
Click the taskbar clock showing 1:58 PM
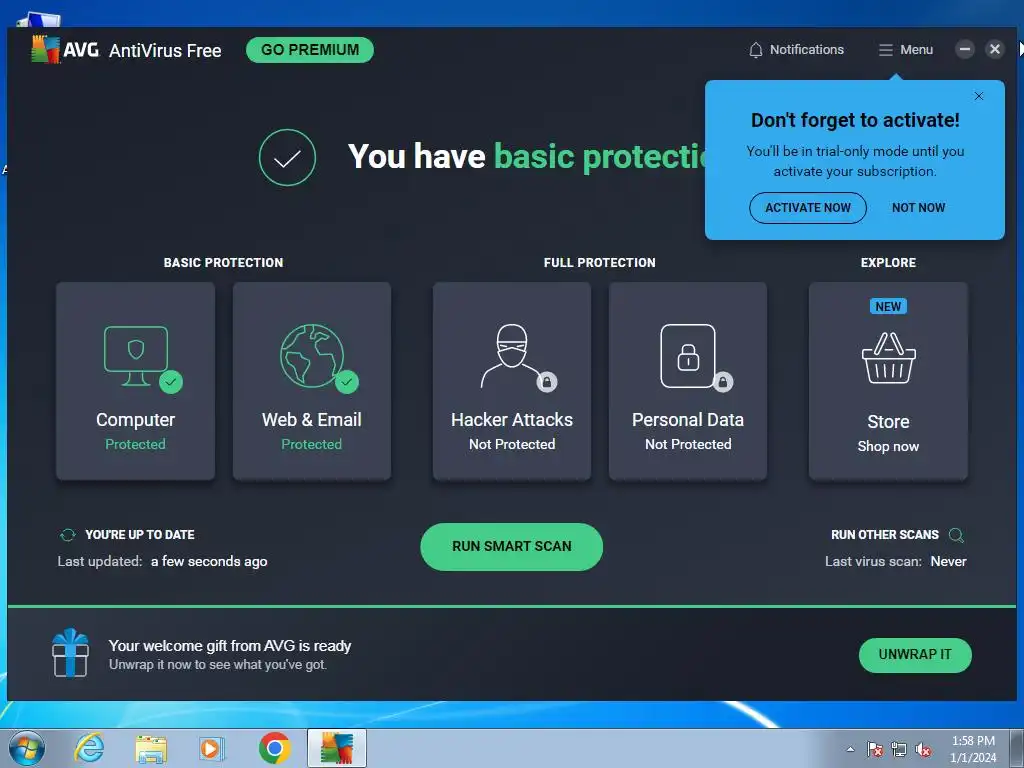(x=973, y=749)
